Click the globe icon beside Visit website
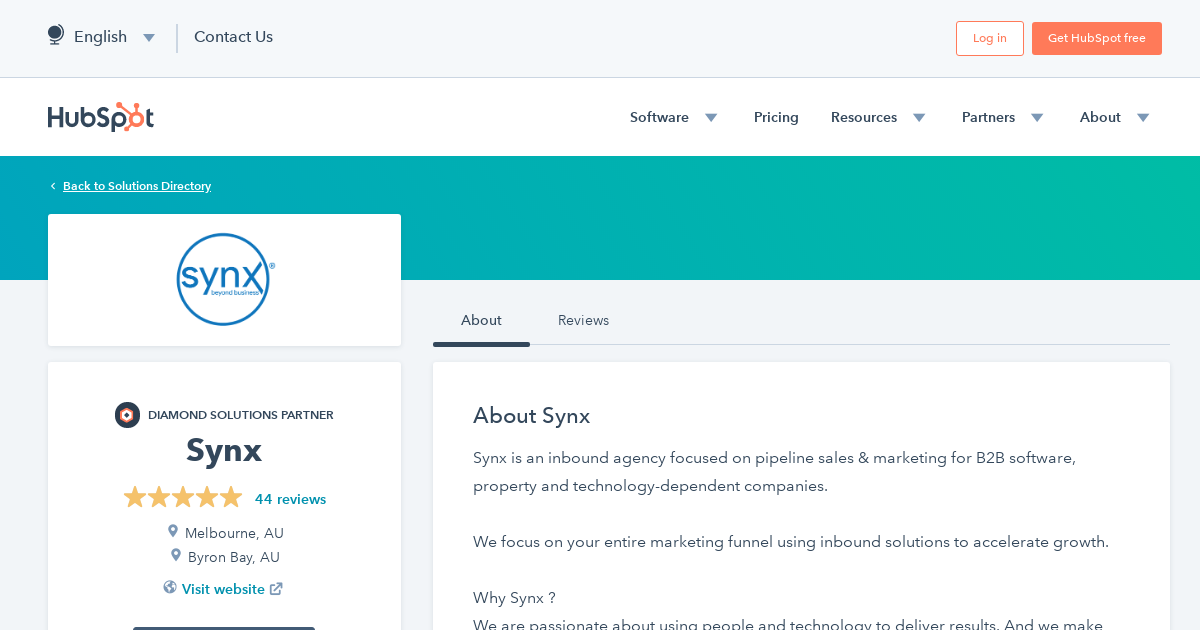The image size is (1200, 630). (169, 588)
